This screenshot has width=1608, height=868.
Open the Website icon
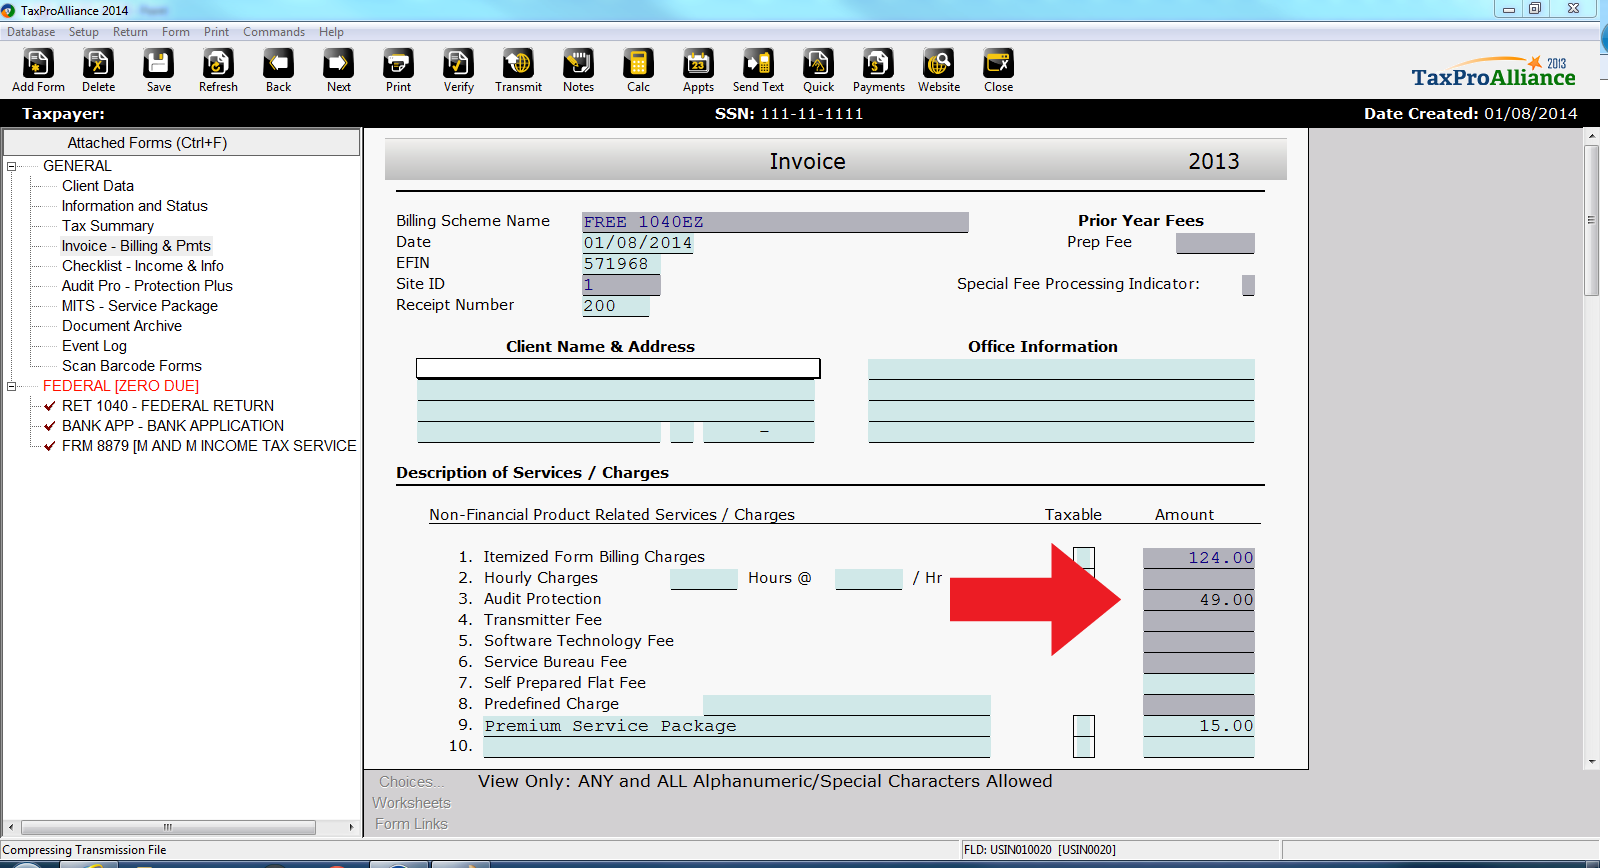click(939, 70)
